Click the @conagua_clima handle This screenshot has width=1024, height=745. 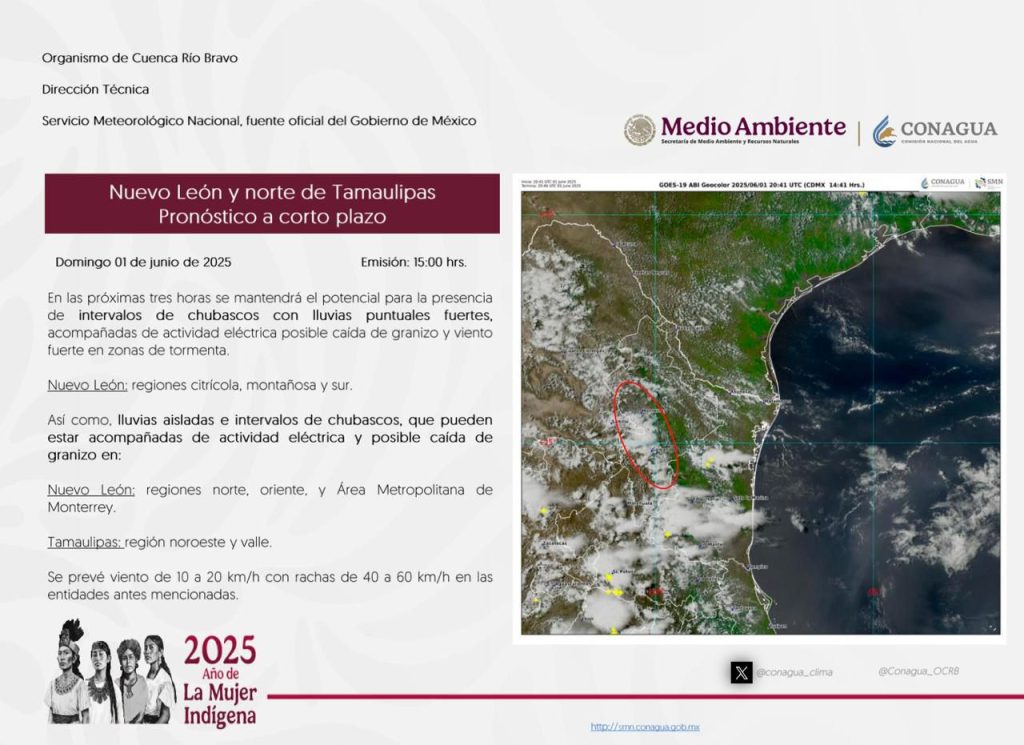794,672
